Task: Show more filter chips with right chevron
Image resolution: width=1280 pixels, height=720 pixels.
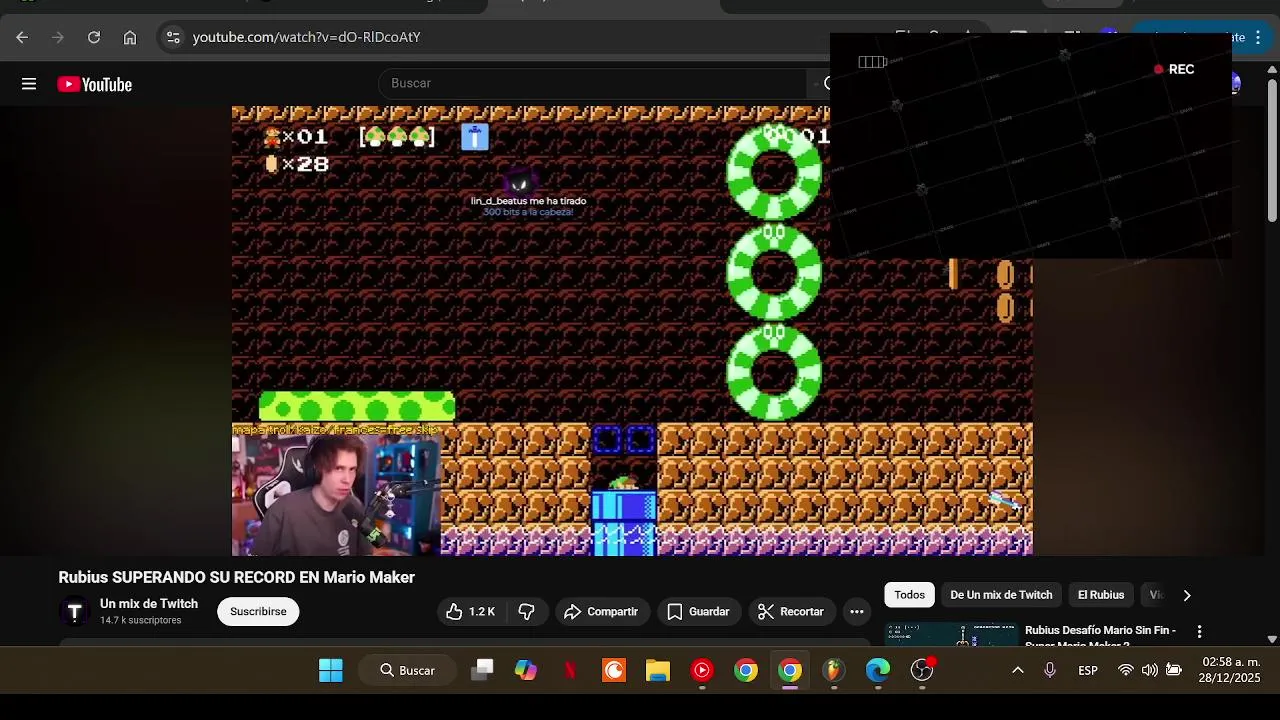Action: (x=1187, y=595)
